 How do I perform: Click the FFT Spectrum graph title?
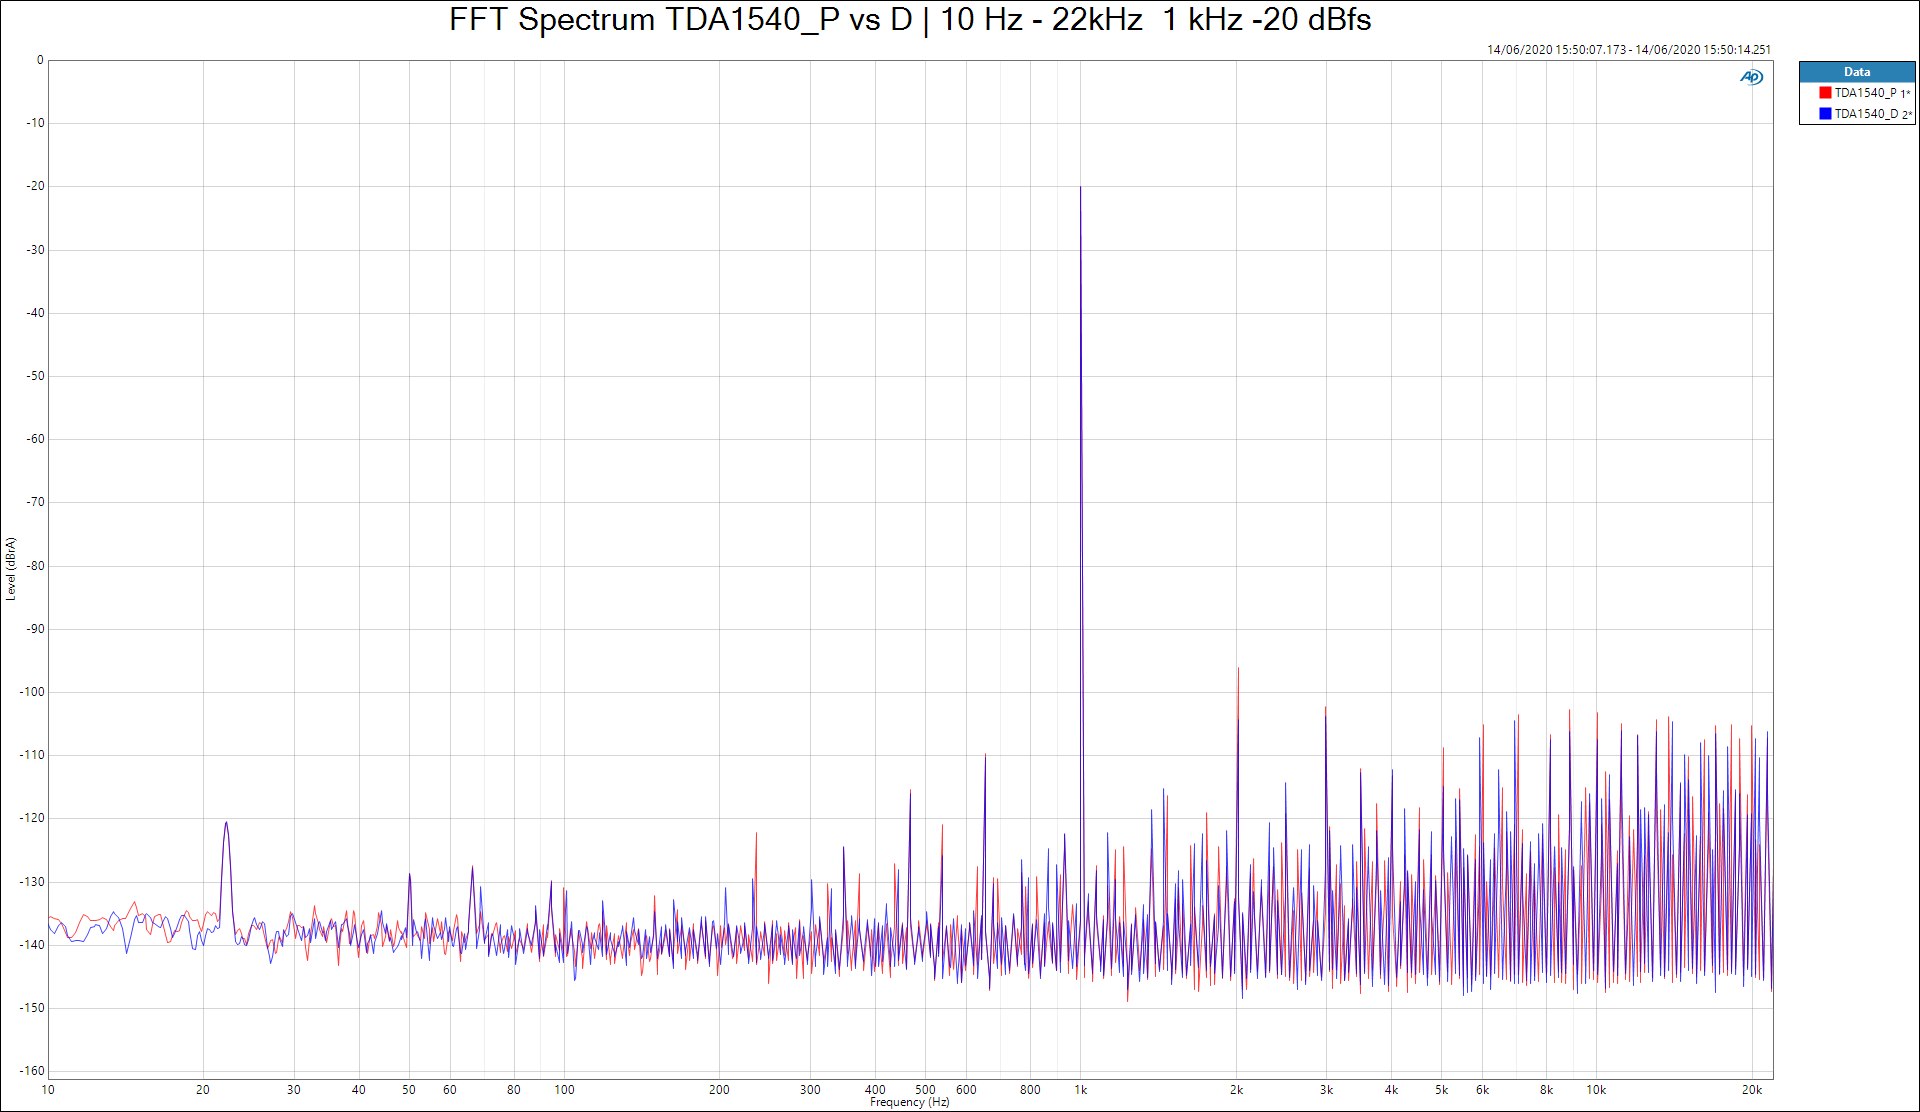coord(909,20)
